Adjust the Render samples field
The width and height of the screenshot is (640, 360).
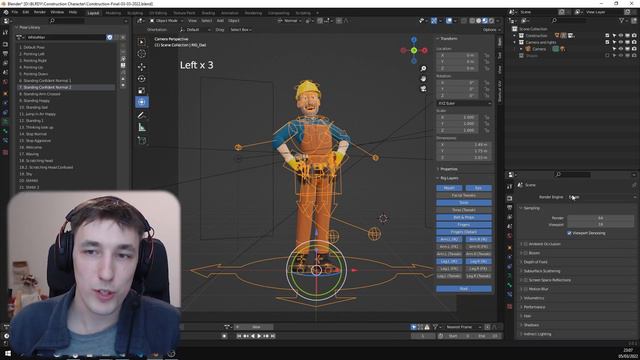[x=600, y=218]
